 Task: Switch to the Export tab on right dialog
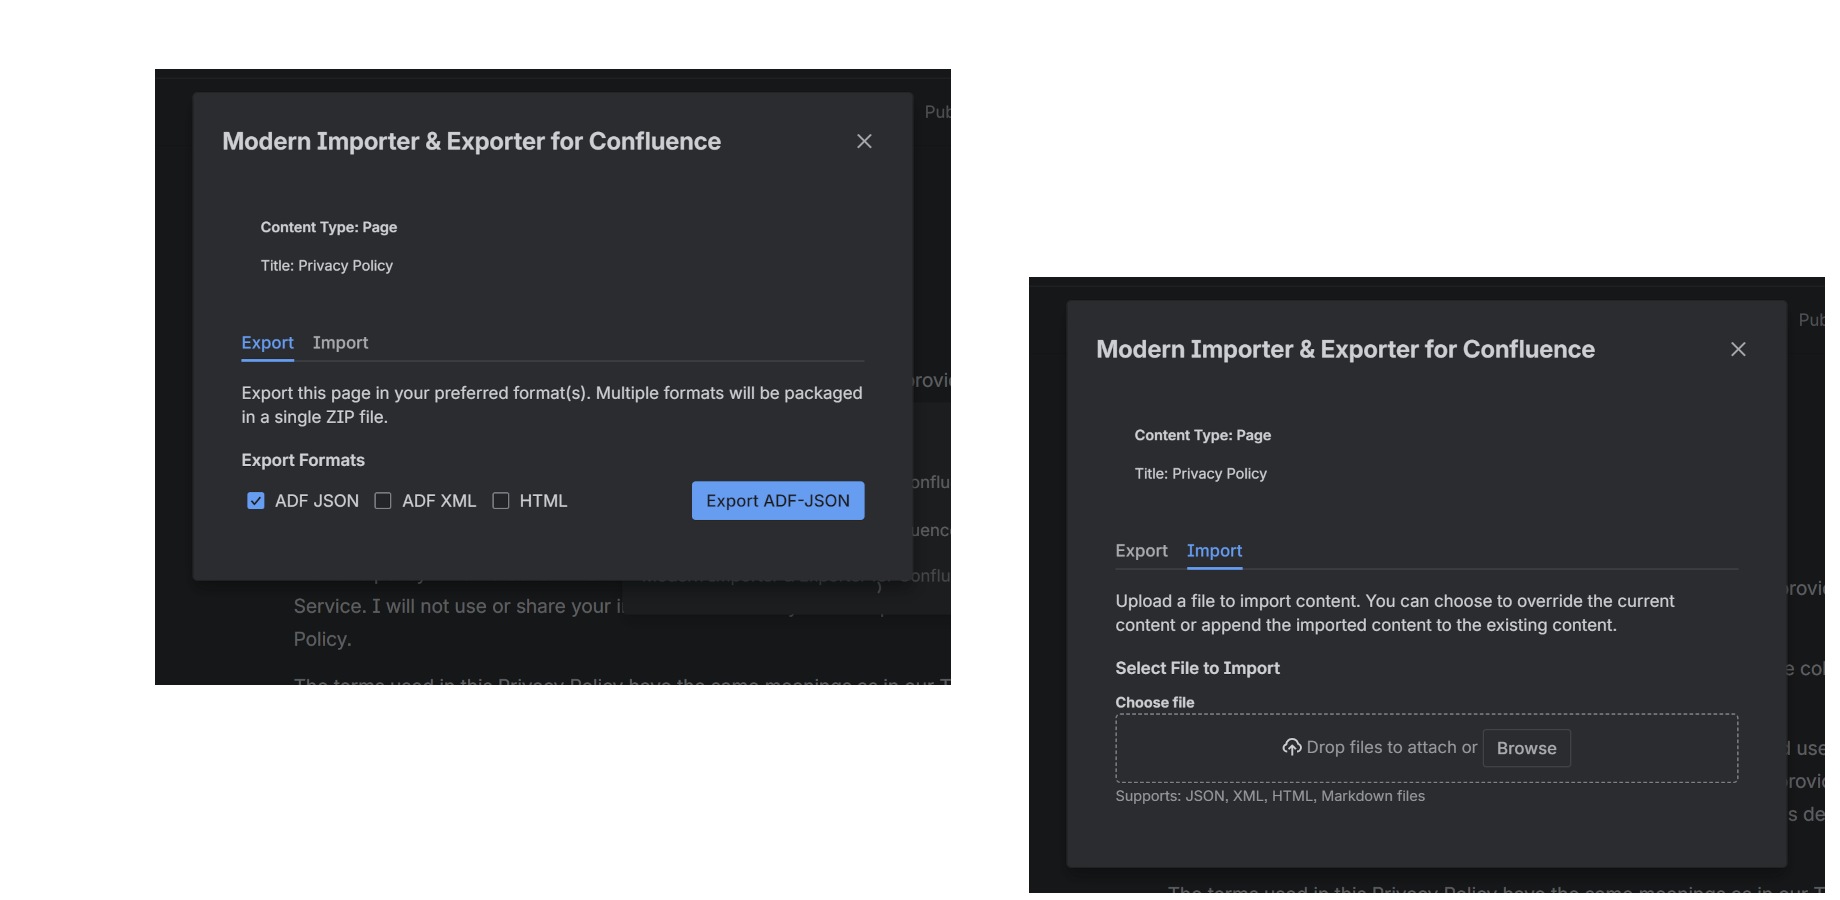point(1141,550)
